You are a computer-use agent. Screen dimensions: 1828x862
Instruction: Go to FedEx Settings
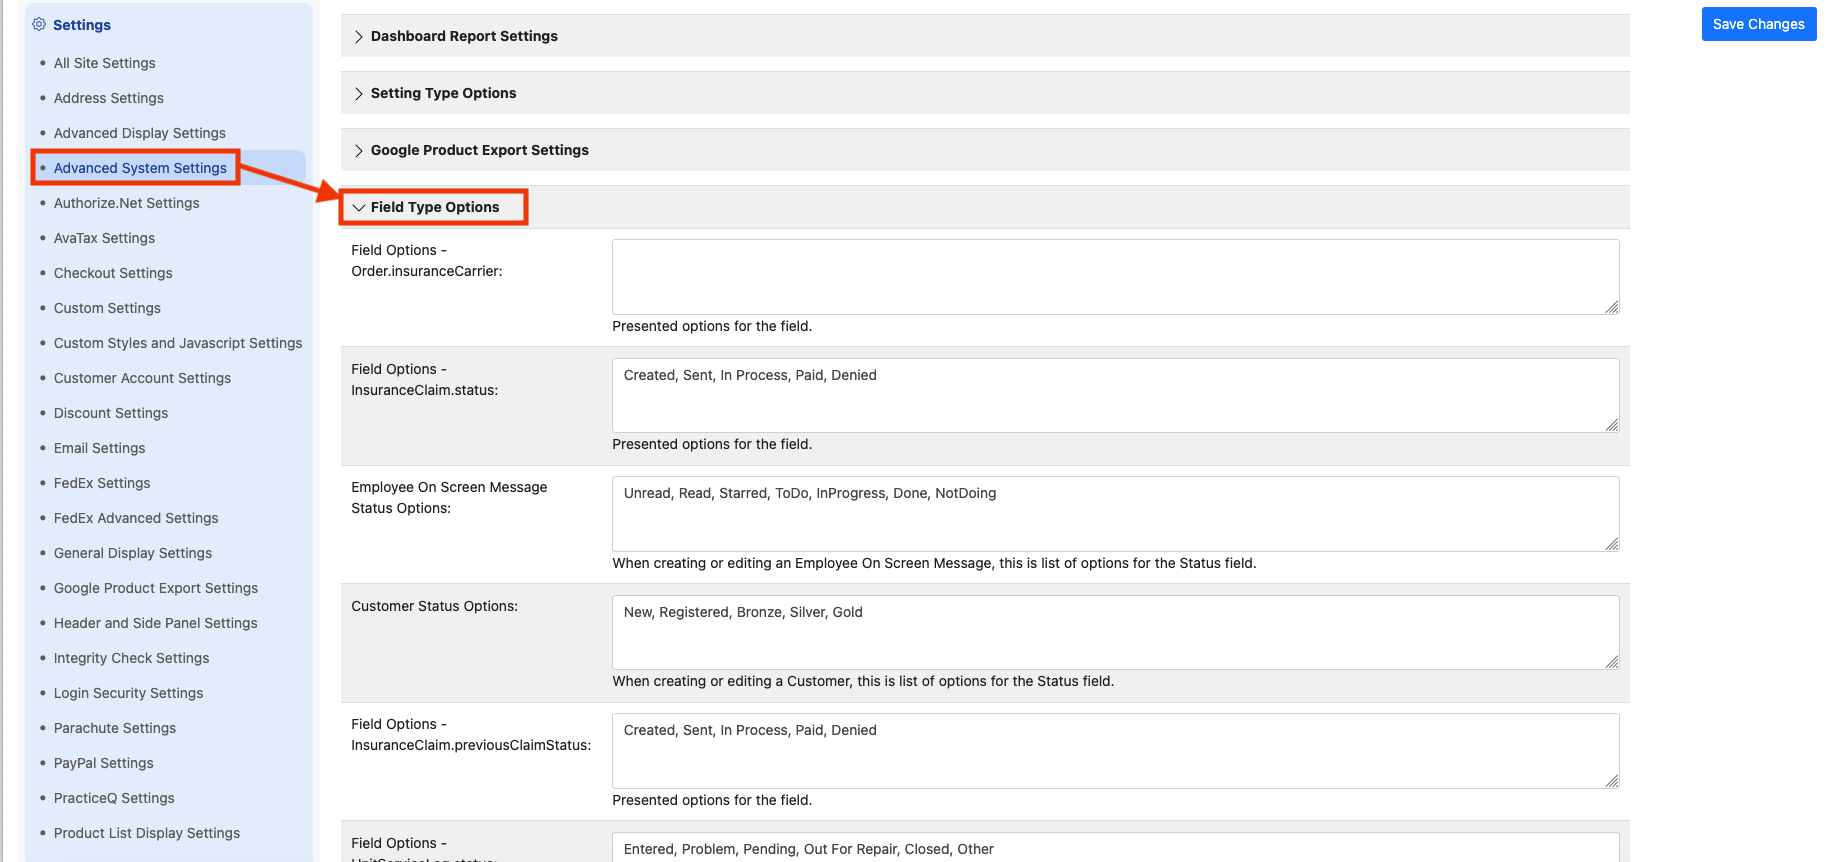[102, 483]
